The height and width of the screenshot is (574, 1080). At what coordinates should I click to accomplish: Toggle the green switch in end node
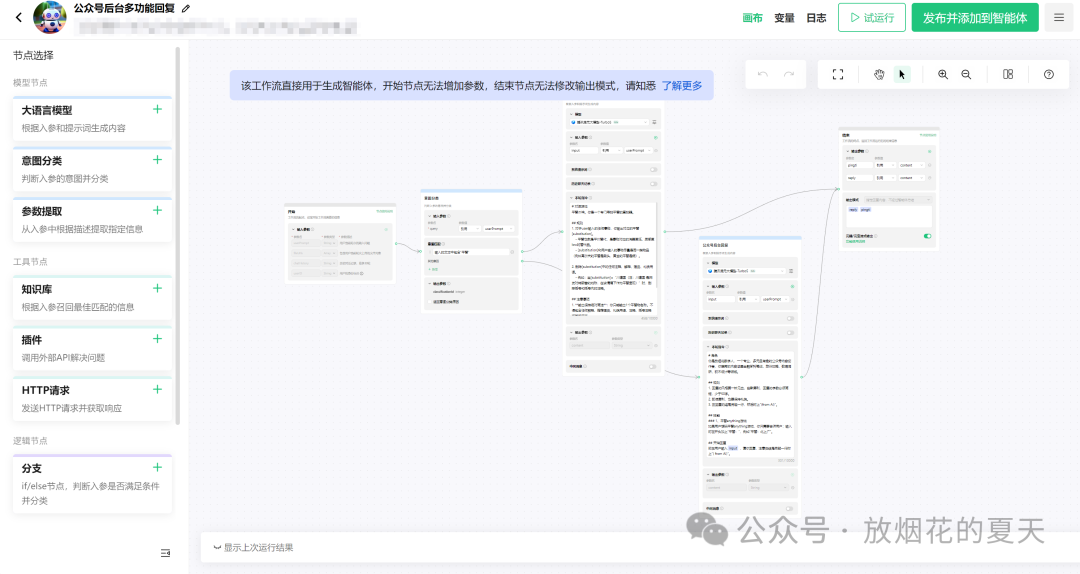coord(927,236)
